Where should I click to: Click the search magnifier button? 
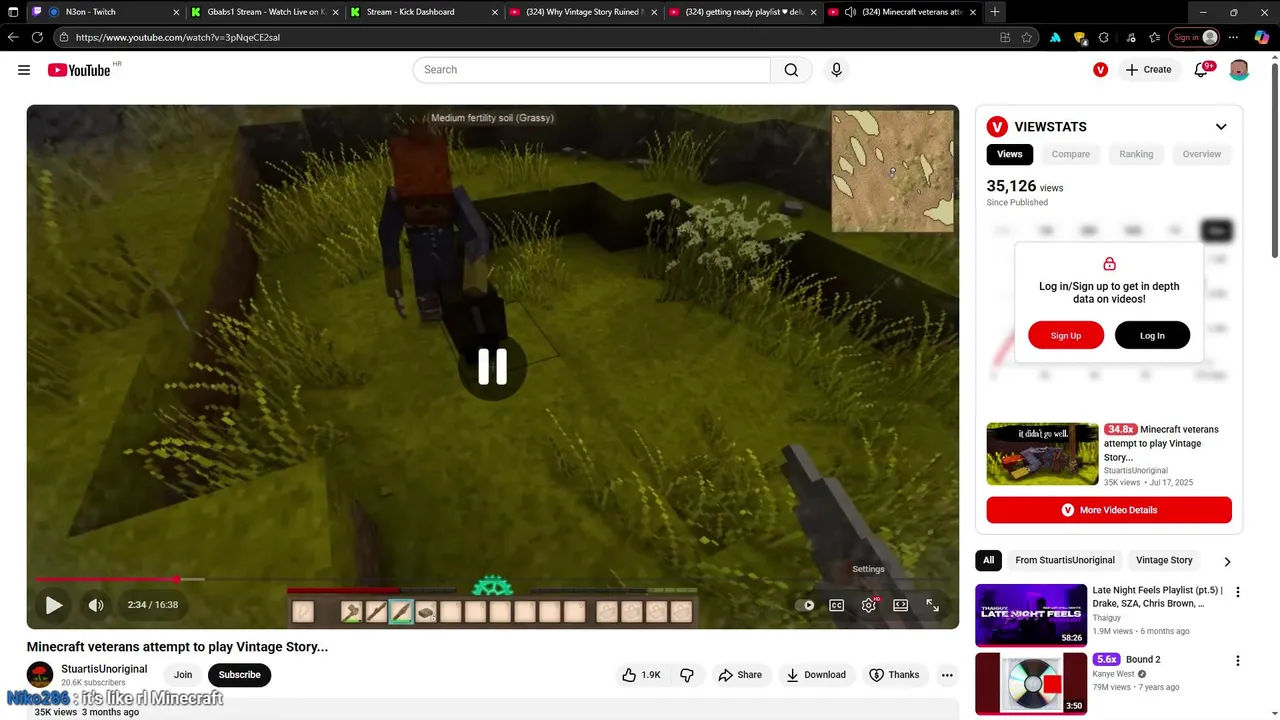tap(791, 70)
